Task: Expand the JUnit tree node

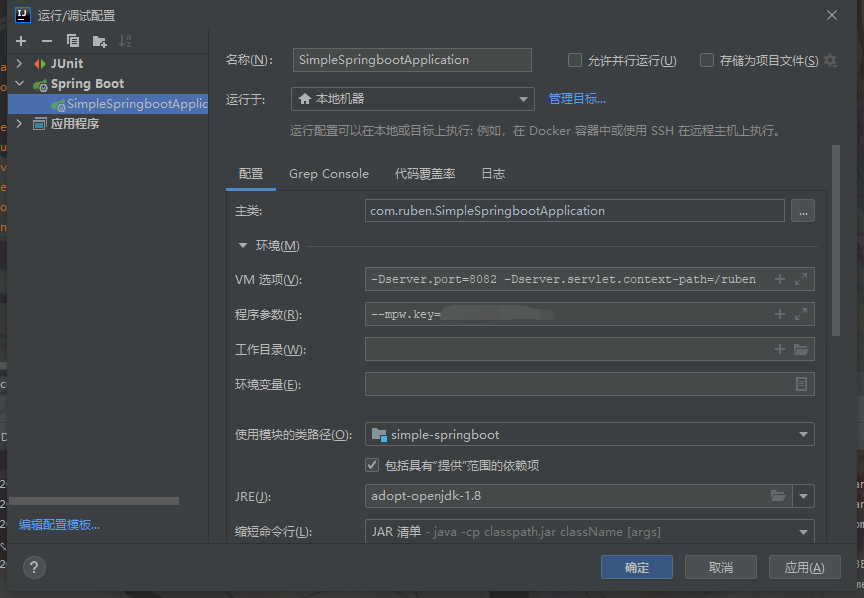Action: tap(19, 64)
